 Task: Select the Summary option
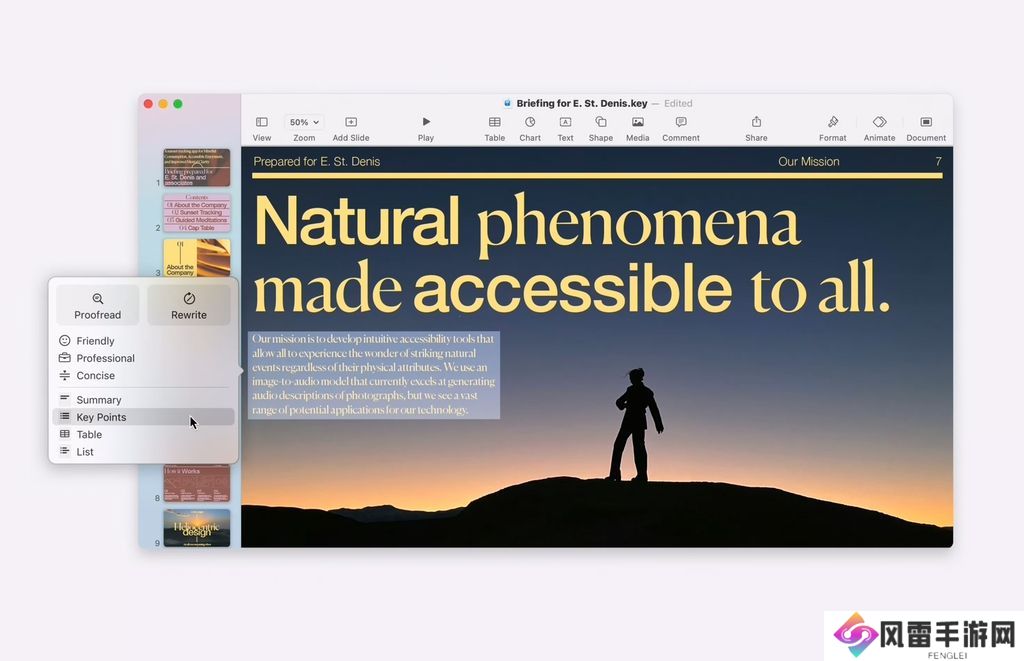(98, 400)
